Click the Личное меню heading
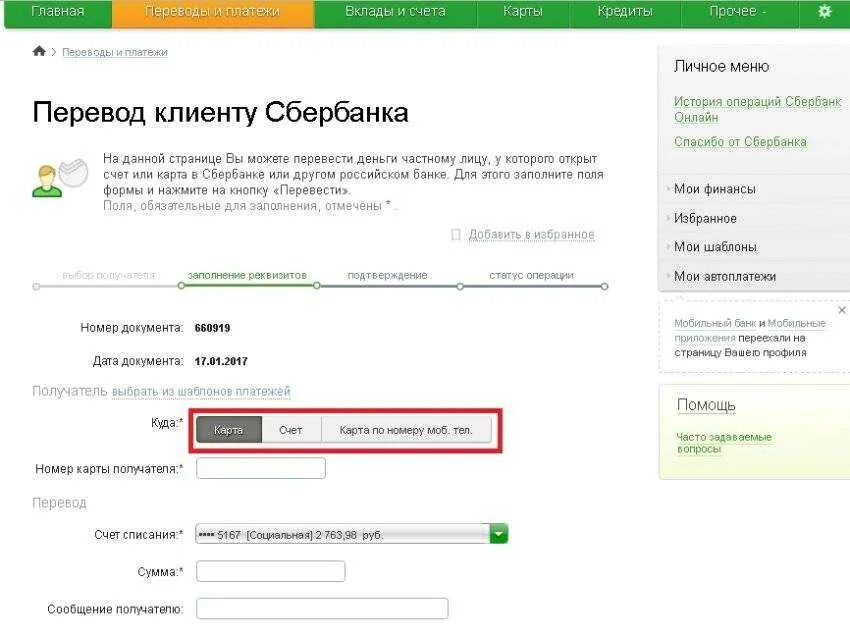This screenshot has height=636, width=850. click(x=722, y=67)
